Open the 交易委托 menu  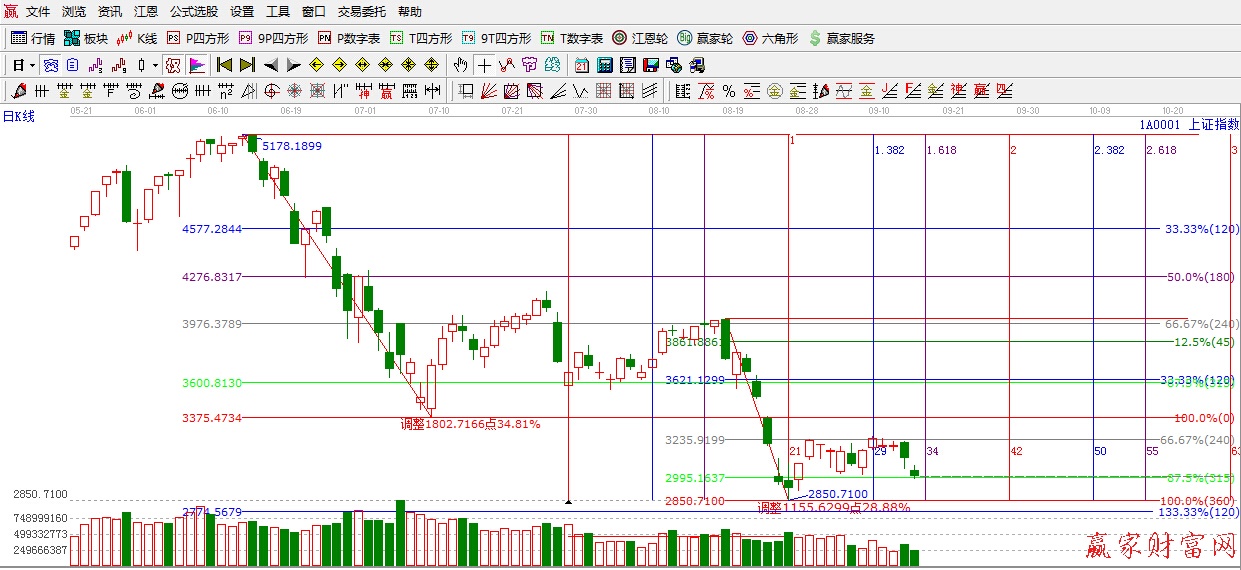point(361,12)
